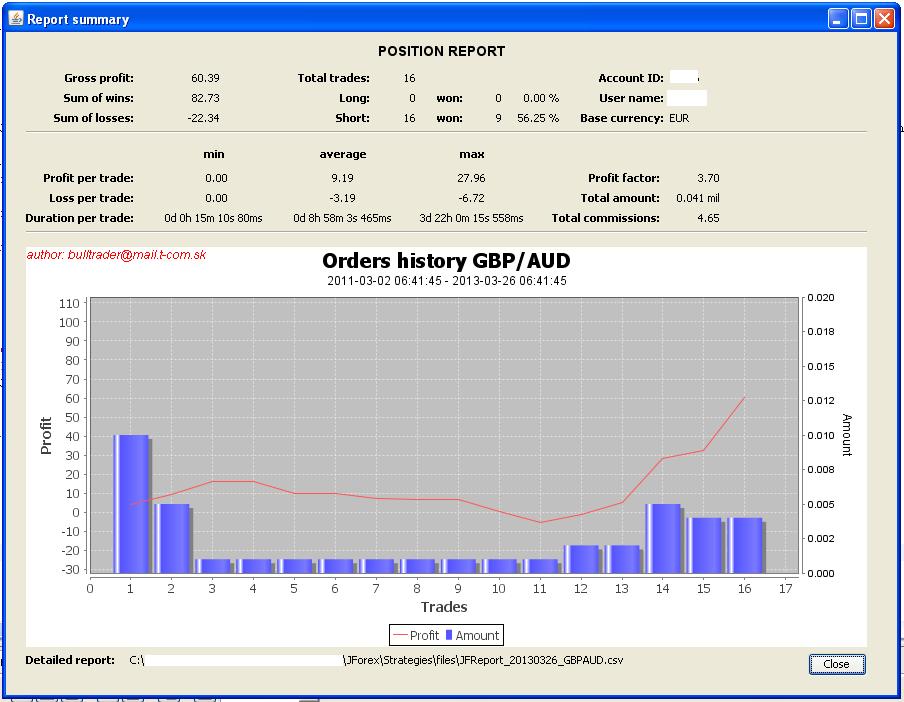Screen dimensions: 904x702
Task: Click the average profit per trade 9.19
Action: click(x=342, y=178)
